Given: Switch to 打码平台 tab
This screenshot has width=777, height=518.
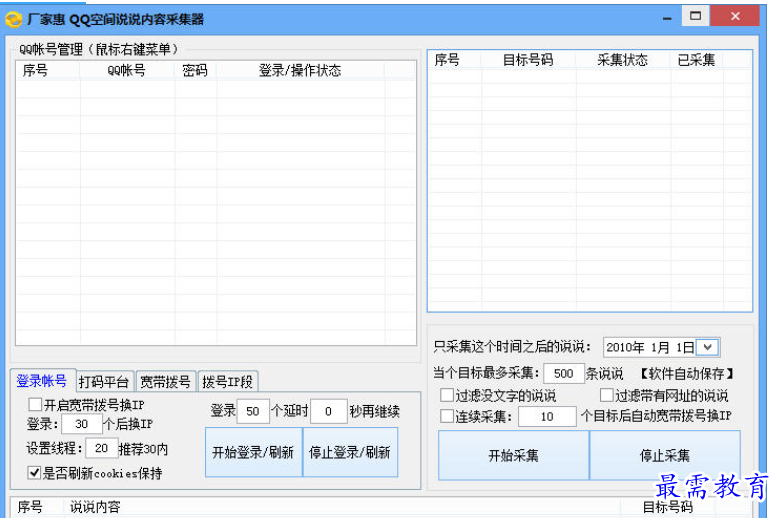Looking at the screenshot, I should click(x=104, y=382).
